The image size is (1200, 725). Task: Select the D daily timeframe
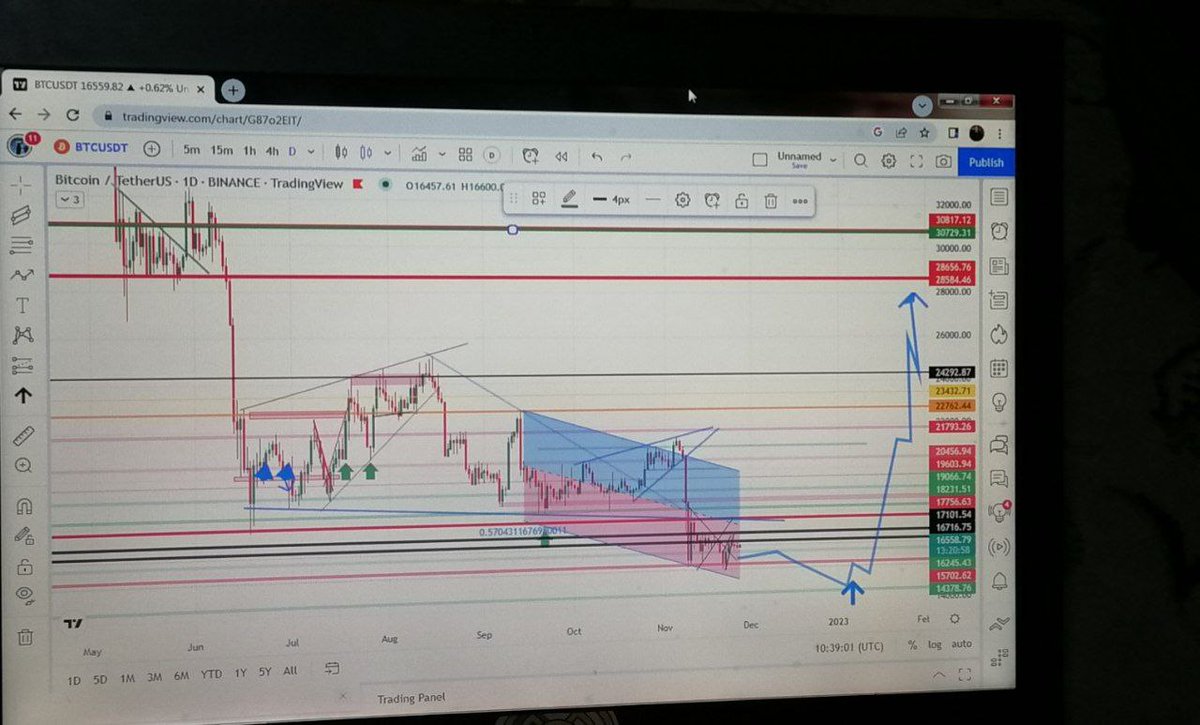pos(293,150)
